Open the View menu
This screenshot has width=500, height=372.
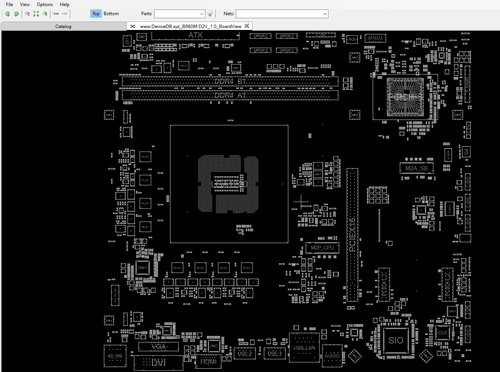coord(25,4)
